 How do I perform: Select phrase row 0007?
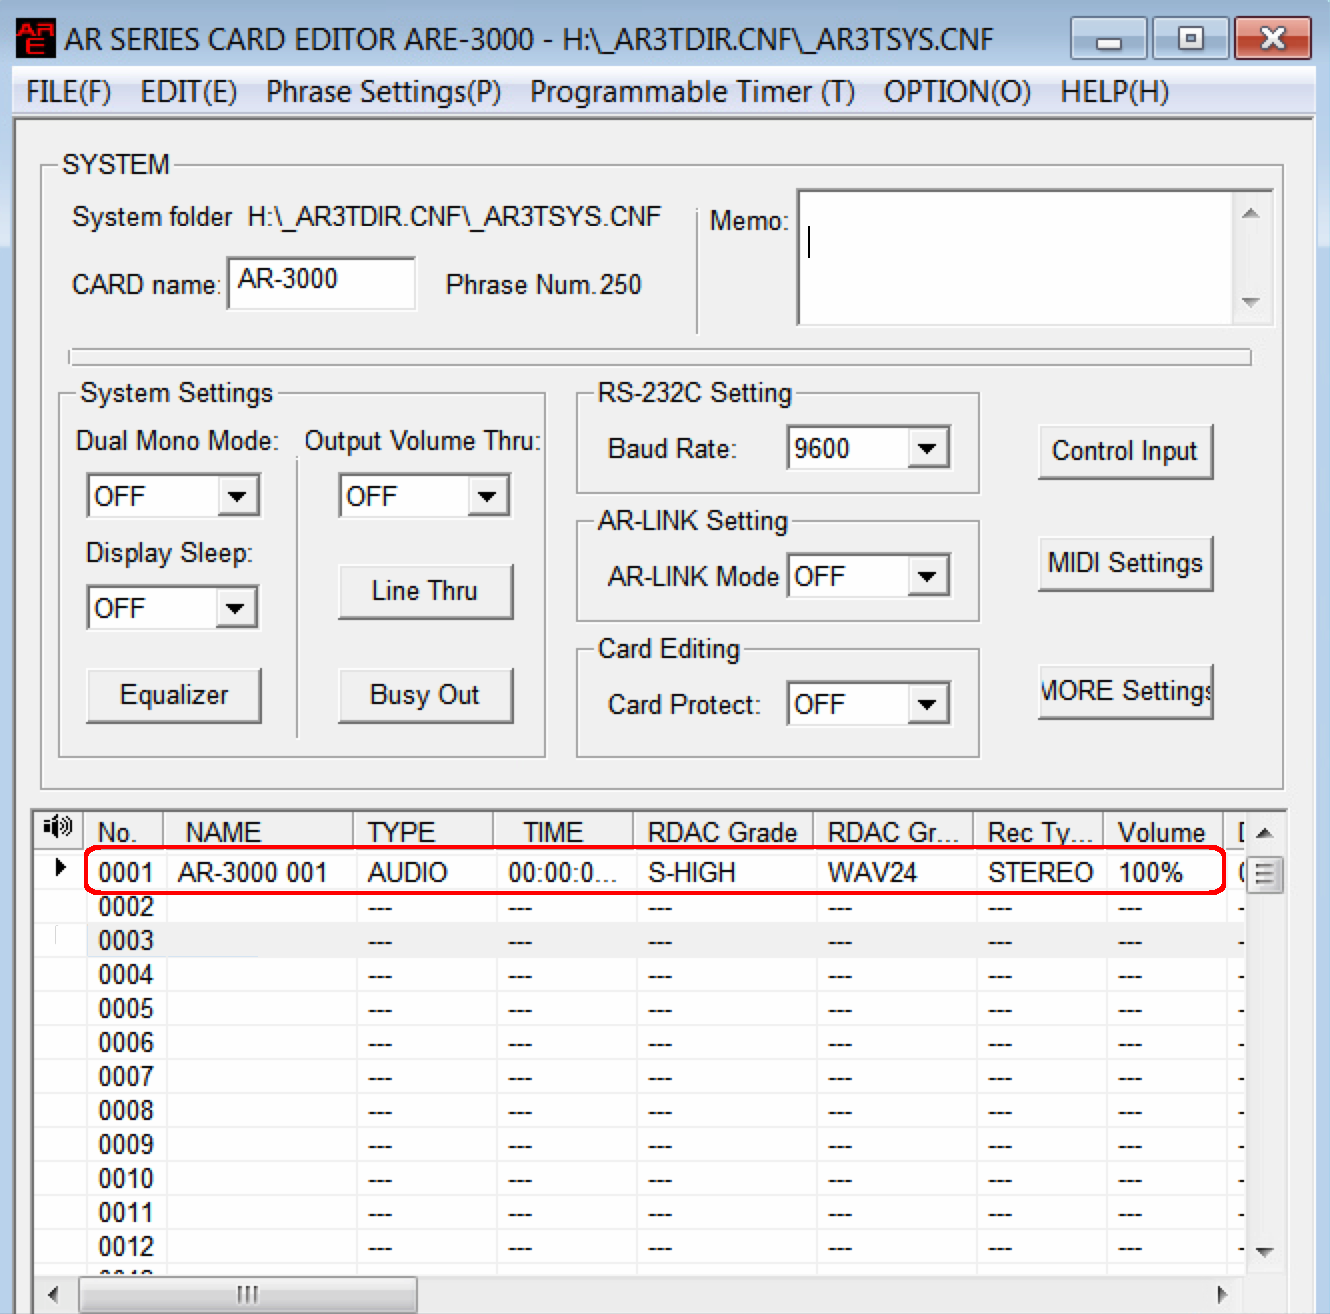pyautogui.click(x=640, y=1077)
